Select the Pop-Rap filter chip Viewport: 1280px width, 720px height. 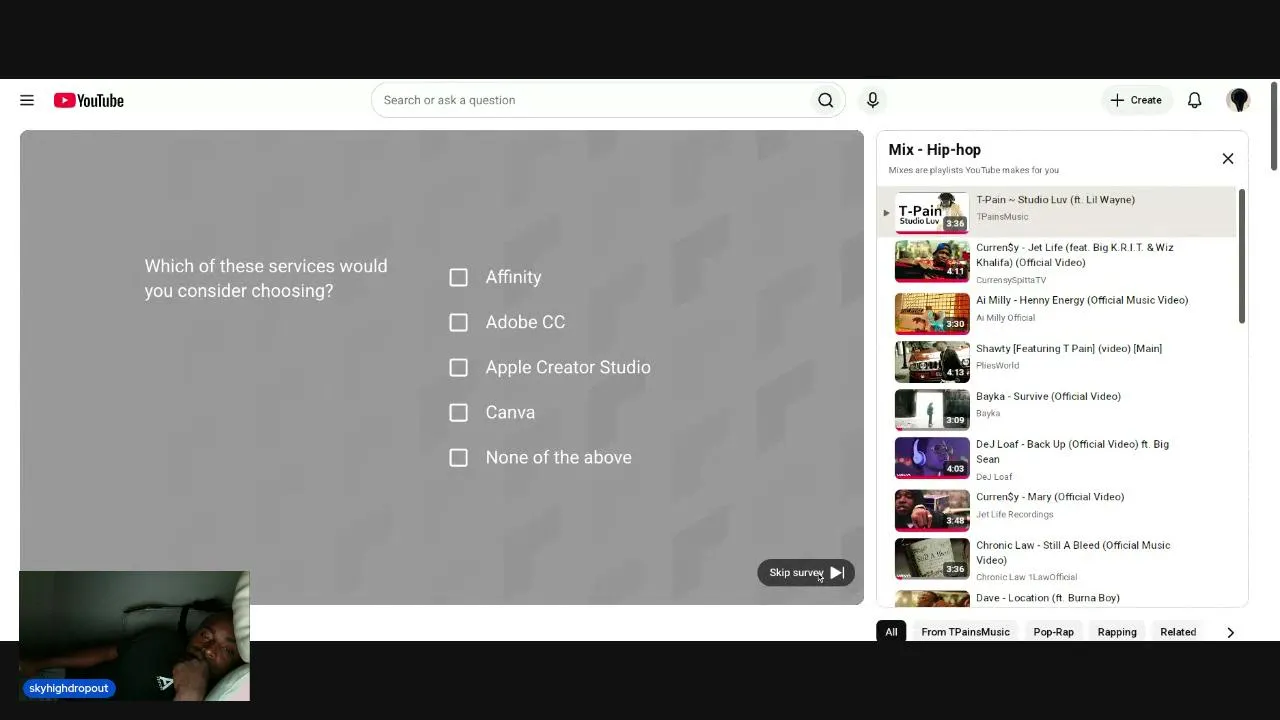[x=1053, y=632]
